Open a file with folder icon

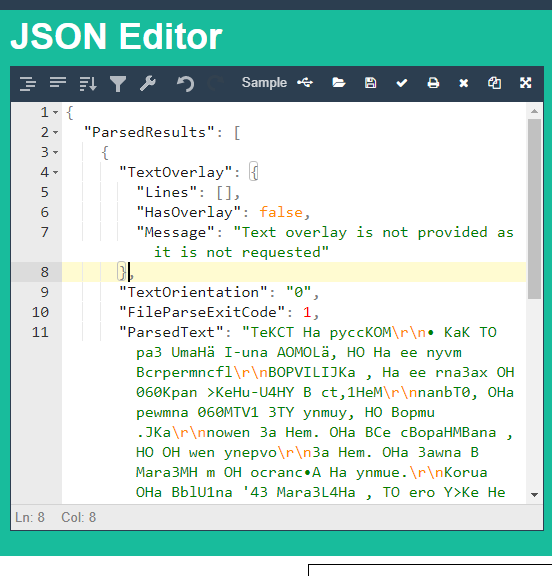coord(339,83)
